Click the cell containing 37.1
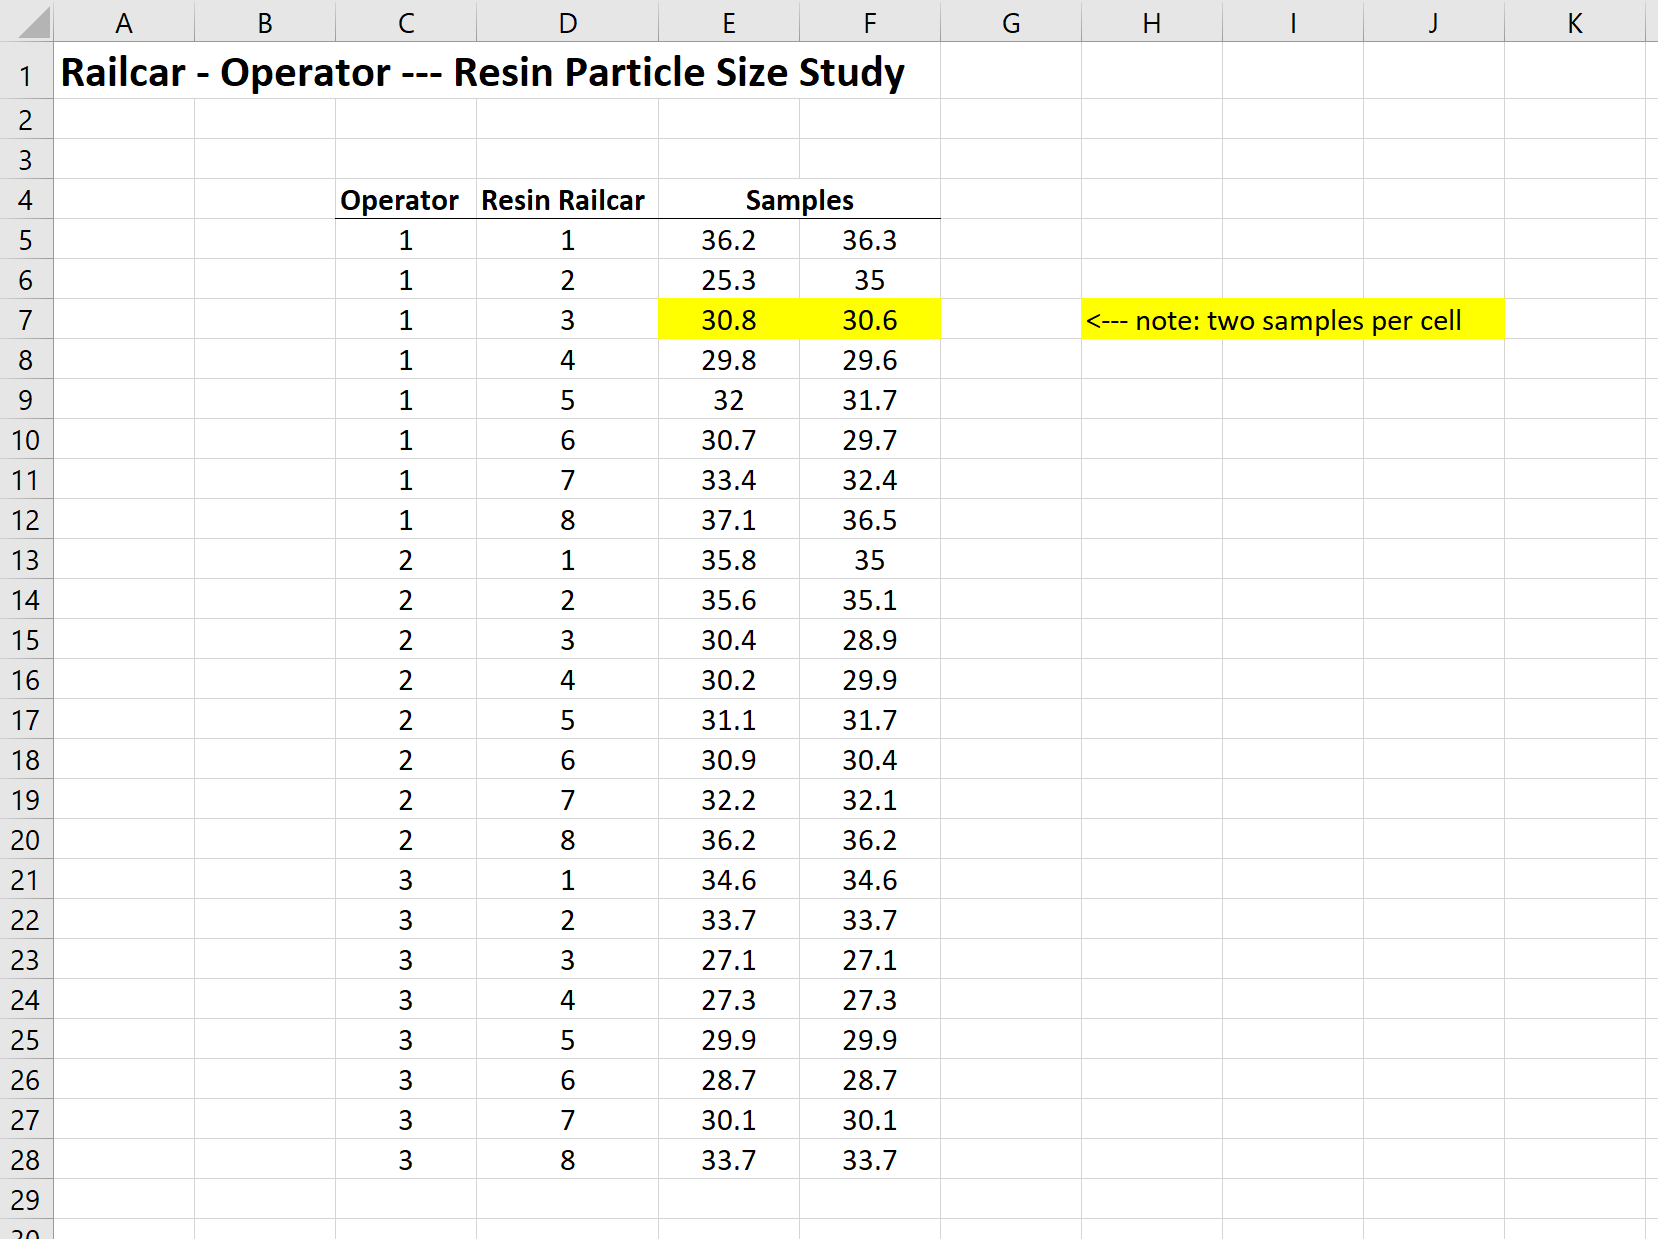Image resolution: width=1658 pixels, height=1239 pixels. pyautogui.click(x=729, y=520)
